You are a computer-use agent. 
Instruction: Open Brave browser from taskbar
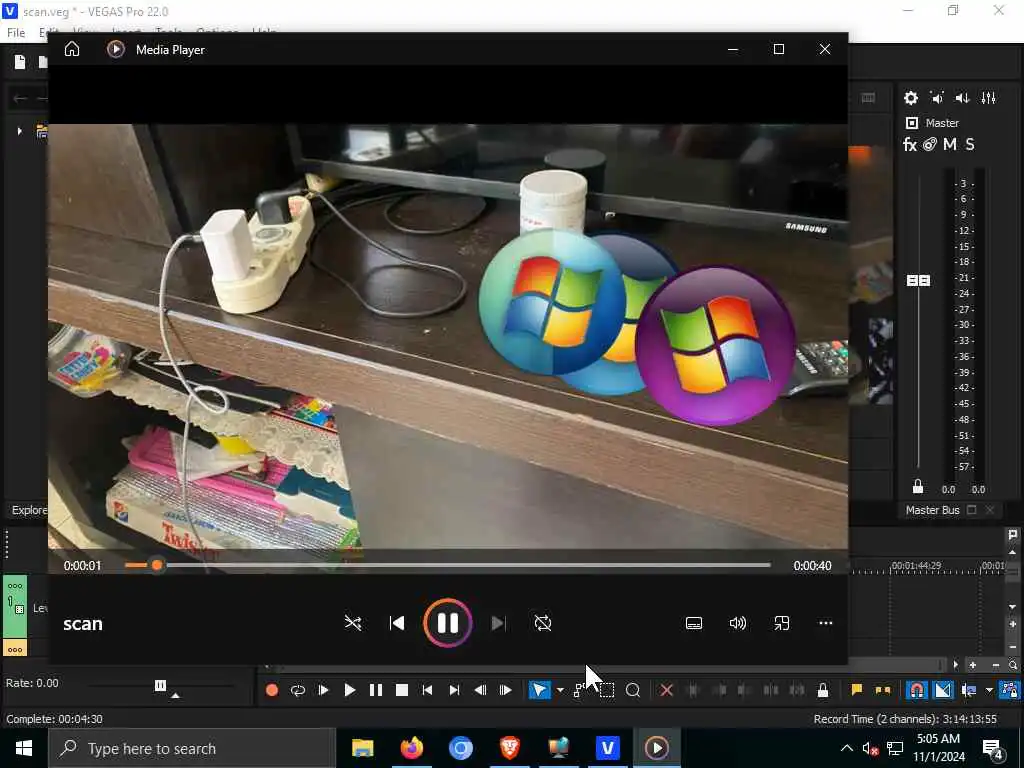[509, 748]
